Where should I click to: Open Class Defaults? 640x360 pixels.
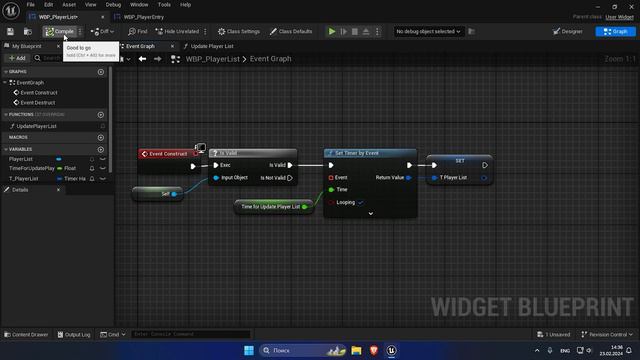tap(291, 31)
